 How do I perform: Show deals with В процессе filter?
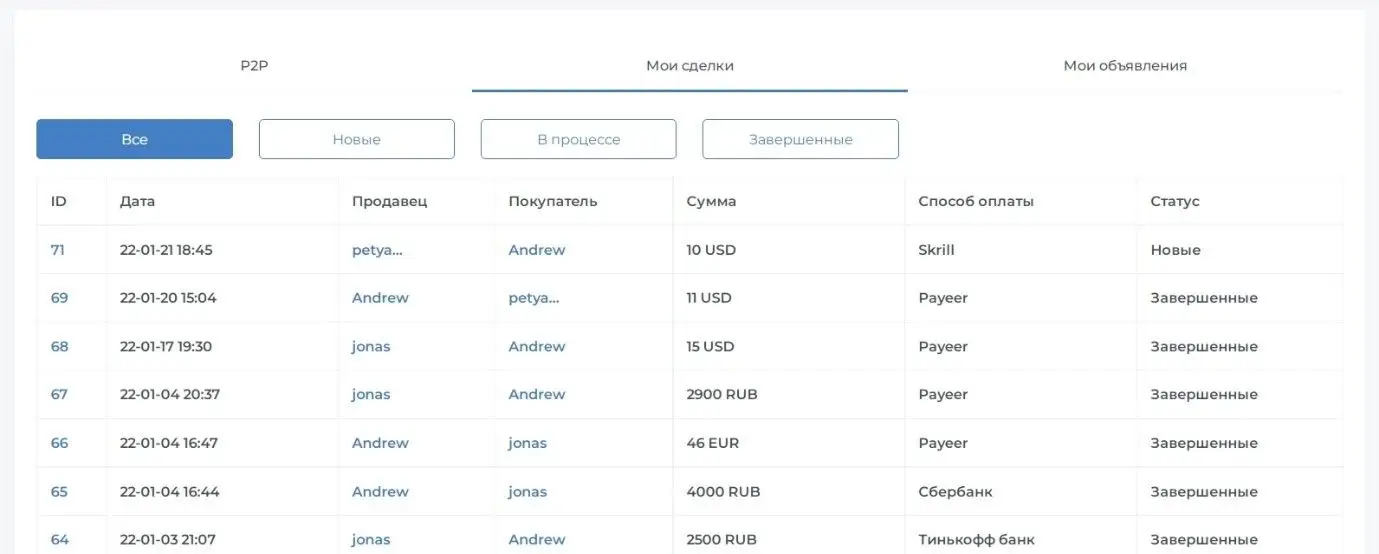[x=578, y=140]
